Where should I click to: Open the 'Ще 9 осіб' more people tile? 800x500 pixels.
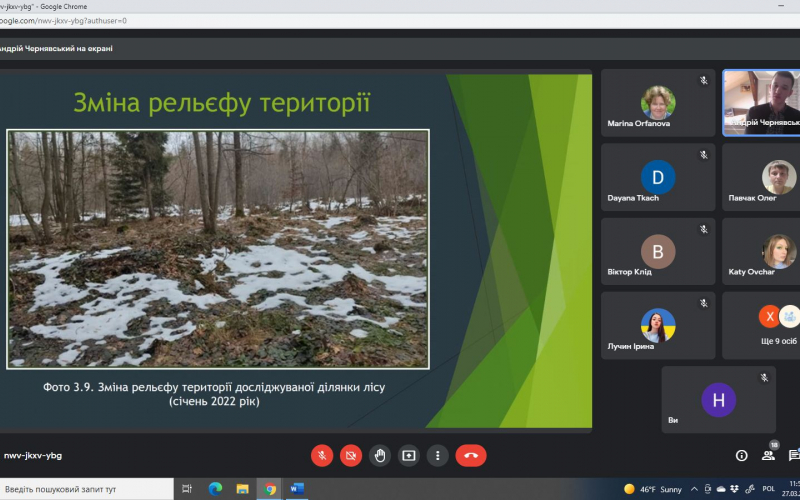[761, 326]
